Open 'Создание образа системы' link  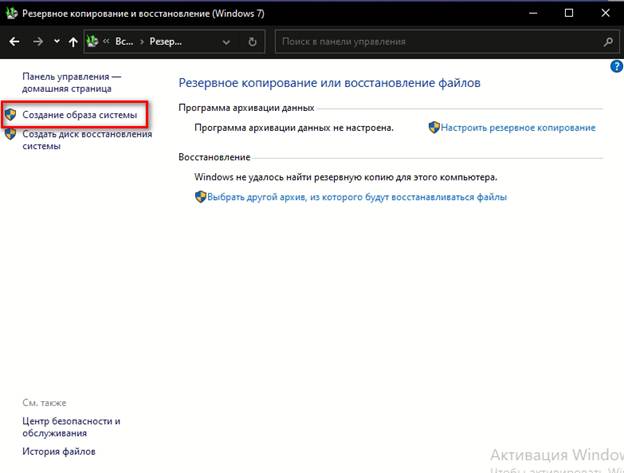pyautogui.click(x=80, y=115)
